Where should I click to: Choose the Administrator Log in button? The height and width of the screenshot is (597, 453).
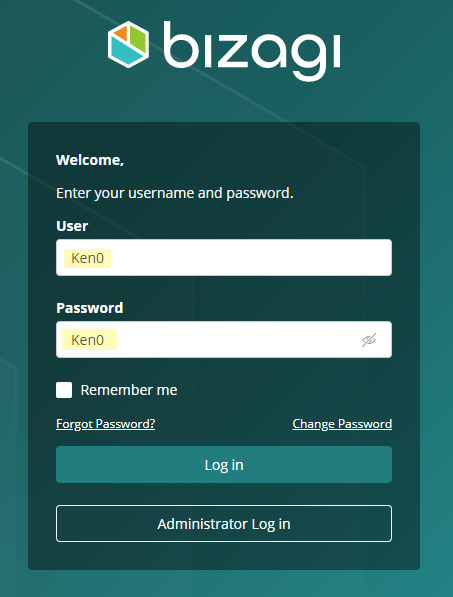224,524
